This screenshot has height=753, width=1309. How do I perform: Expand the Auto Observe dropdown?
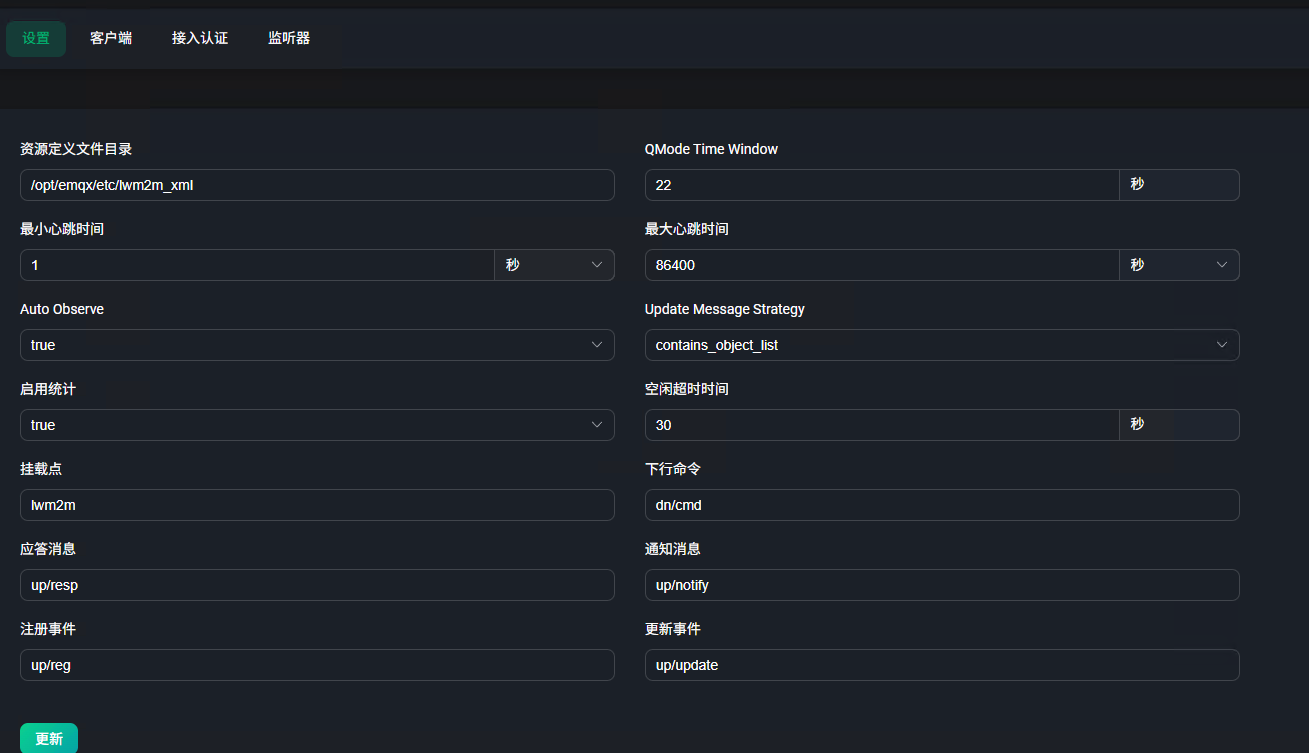click(x=317, y=345)
